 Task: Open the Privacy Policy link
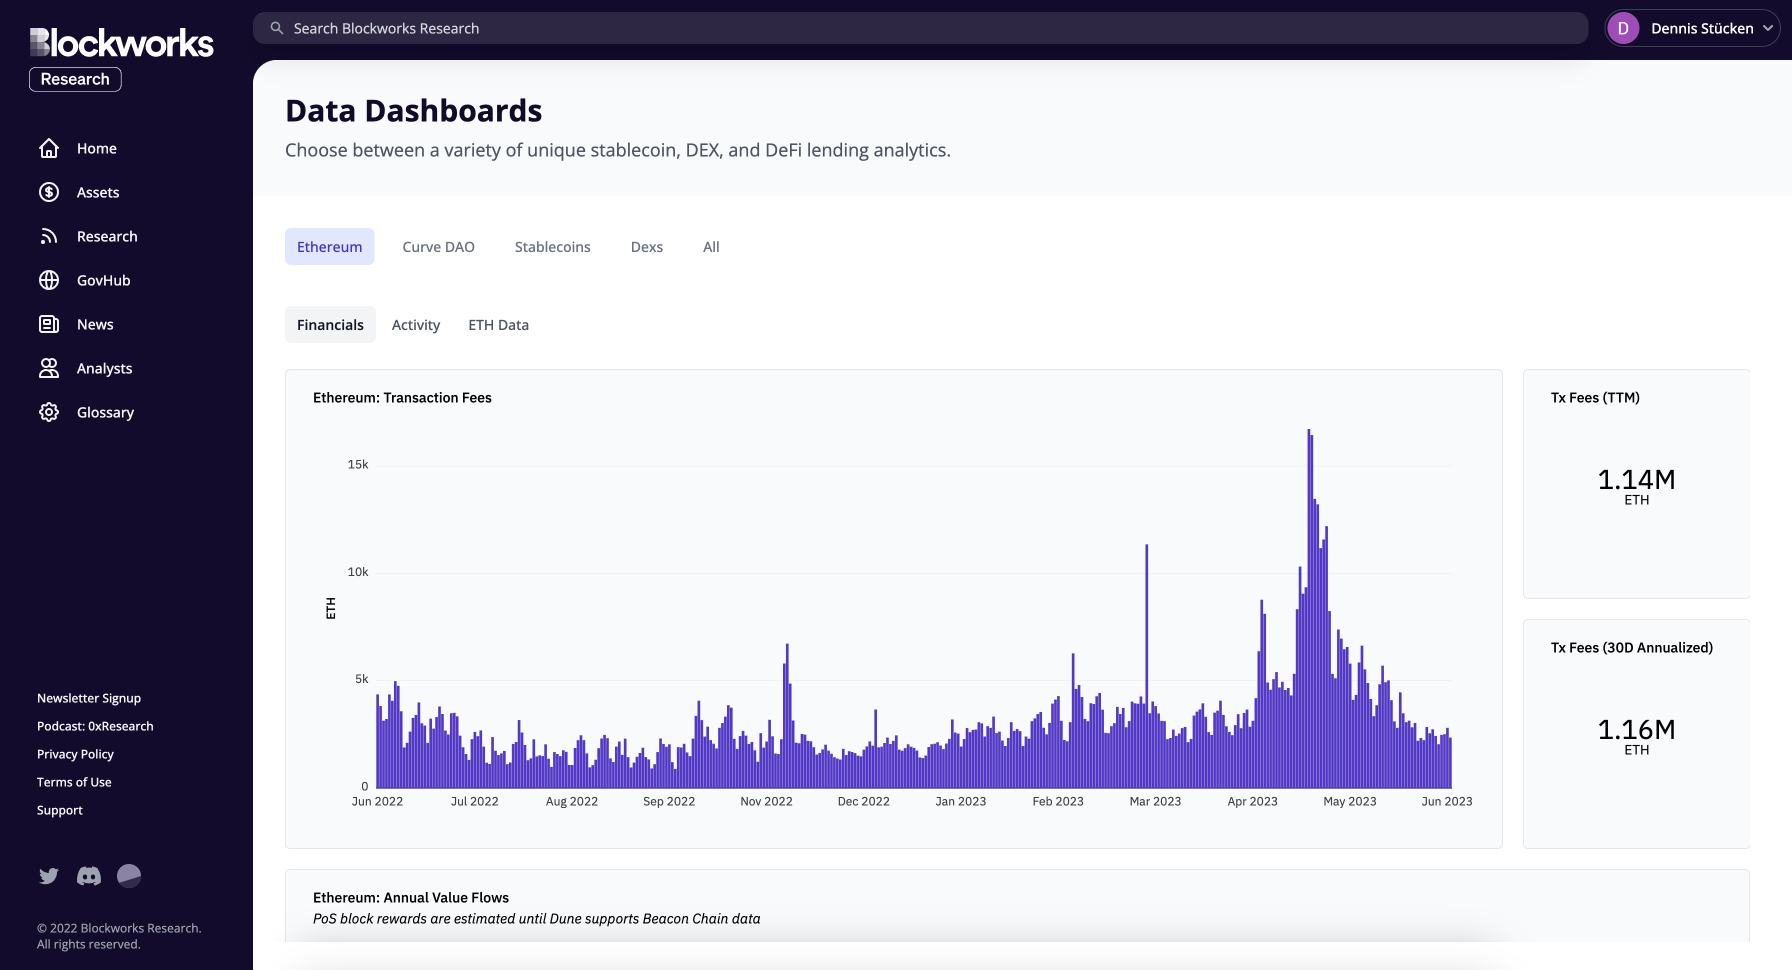pos(75,754)
